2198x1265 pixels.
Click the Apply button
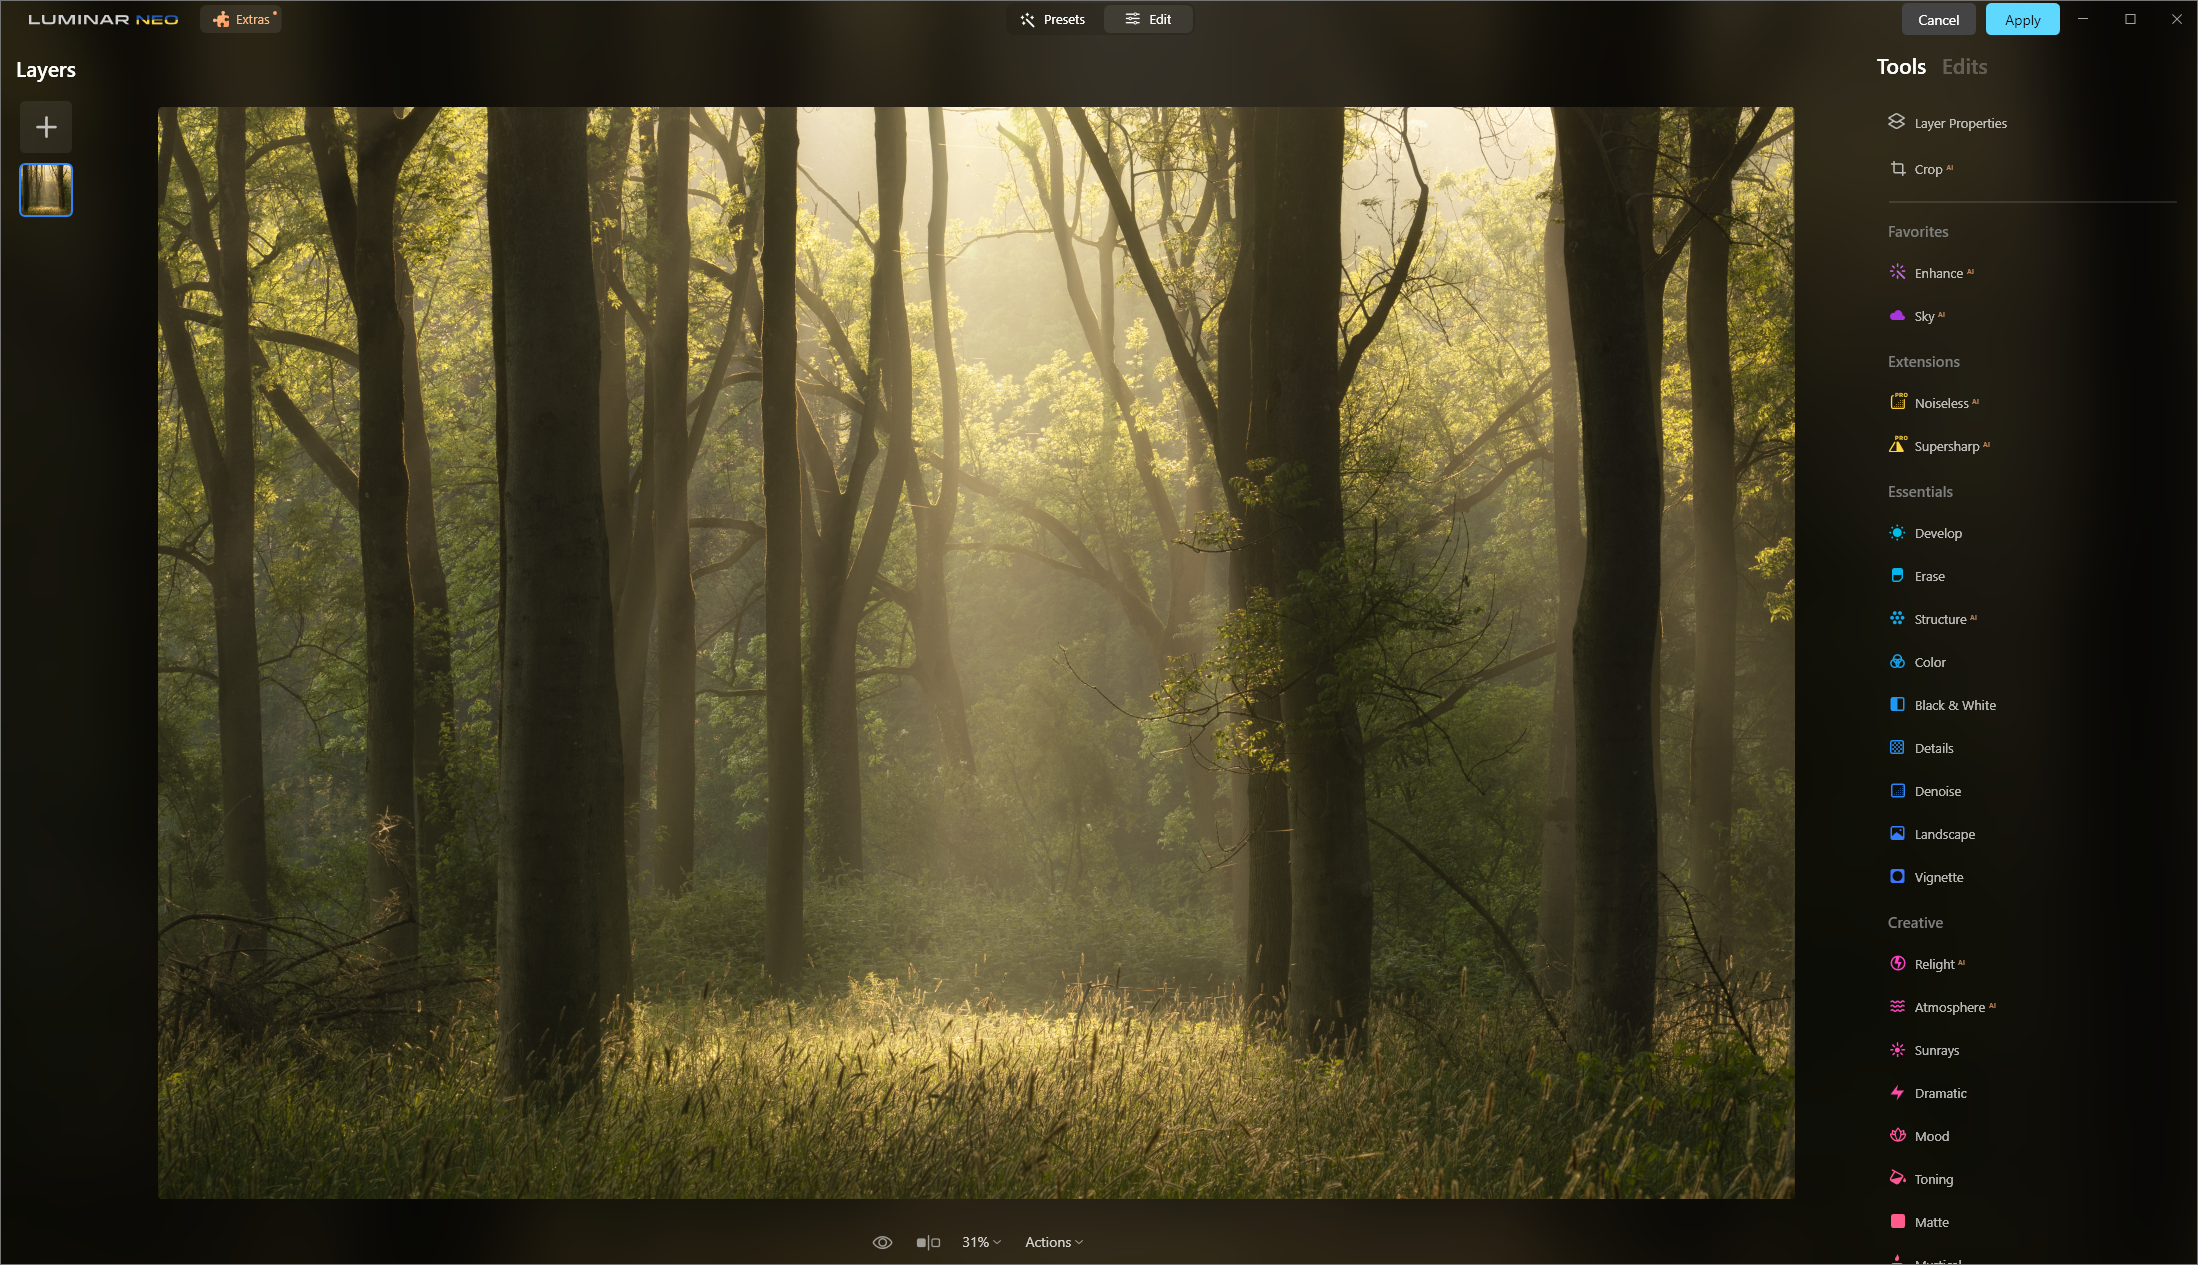2021,20
